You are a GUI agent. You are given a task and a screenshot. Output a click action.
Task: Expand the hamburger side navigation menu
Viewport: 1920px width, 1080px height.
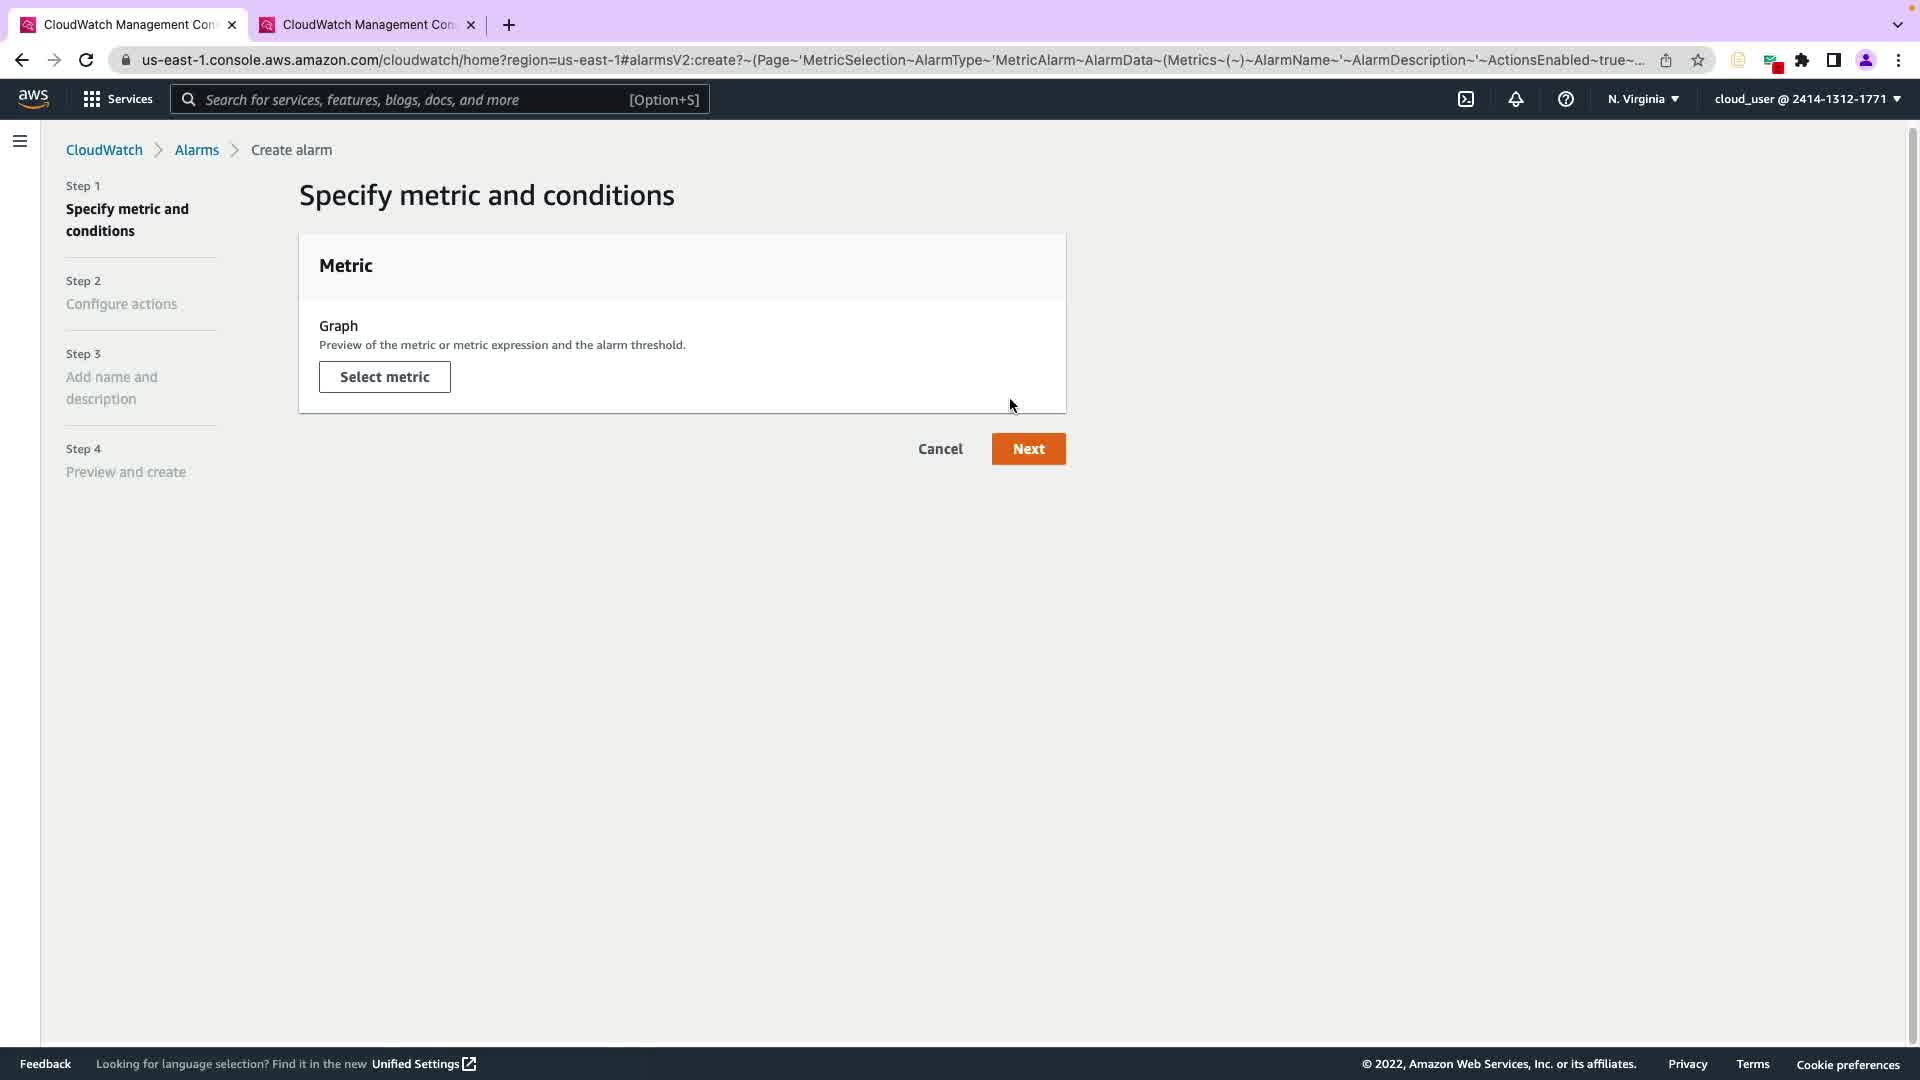(19, 141)
